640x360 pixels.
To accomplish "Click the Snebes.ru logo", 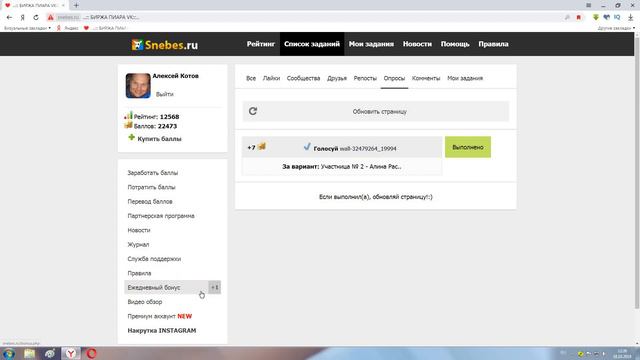I will click(164, 44).
